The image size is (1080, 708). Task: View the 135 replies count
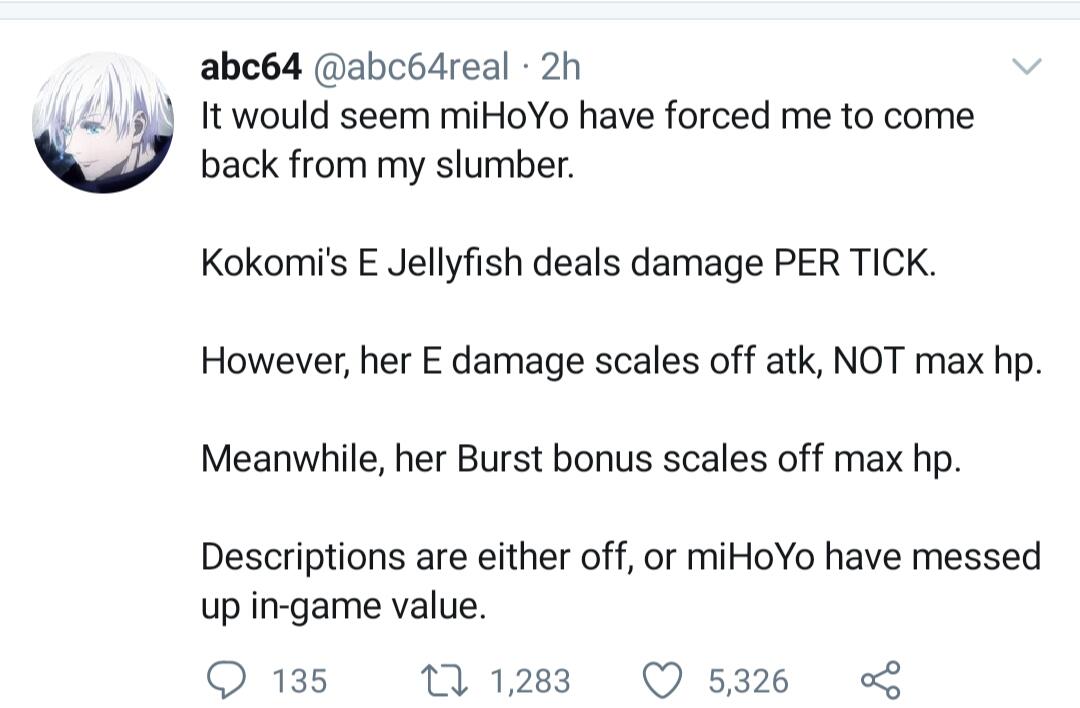point(300,681)
